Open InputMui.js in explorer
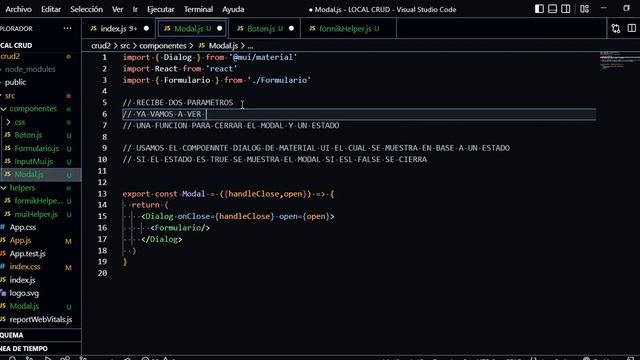This screenshot has height=360, width=640. point(33,162)
